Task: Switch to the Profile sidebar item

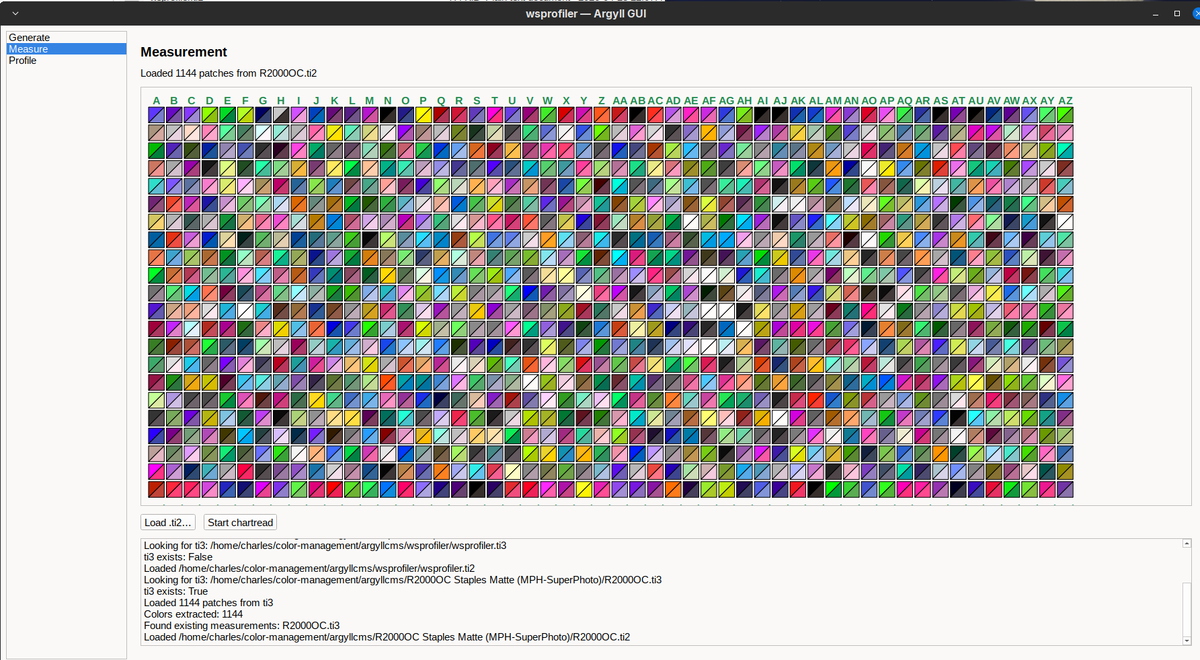Action: pyautogui.click(x=23, y=61)
